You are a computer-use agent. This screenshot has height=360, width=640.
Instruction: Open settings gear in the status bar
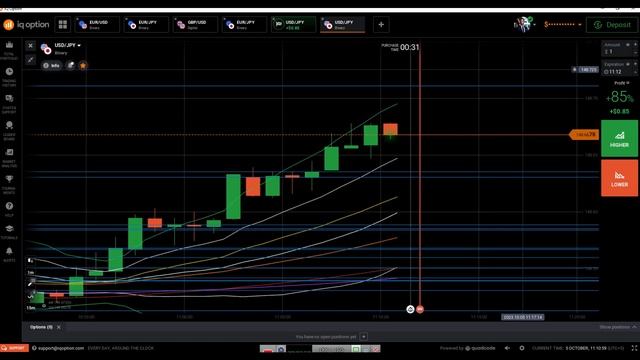(x=522, y=348)
